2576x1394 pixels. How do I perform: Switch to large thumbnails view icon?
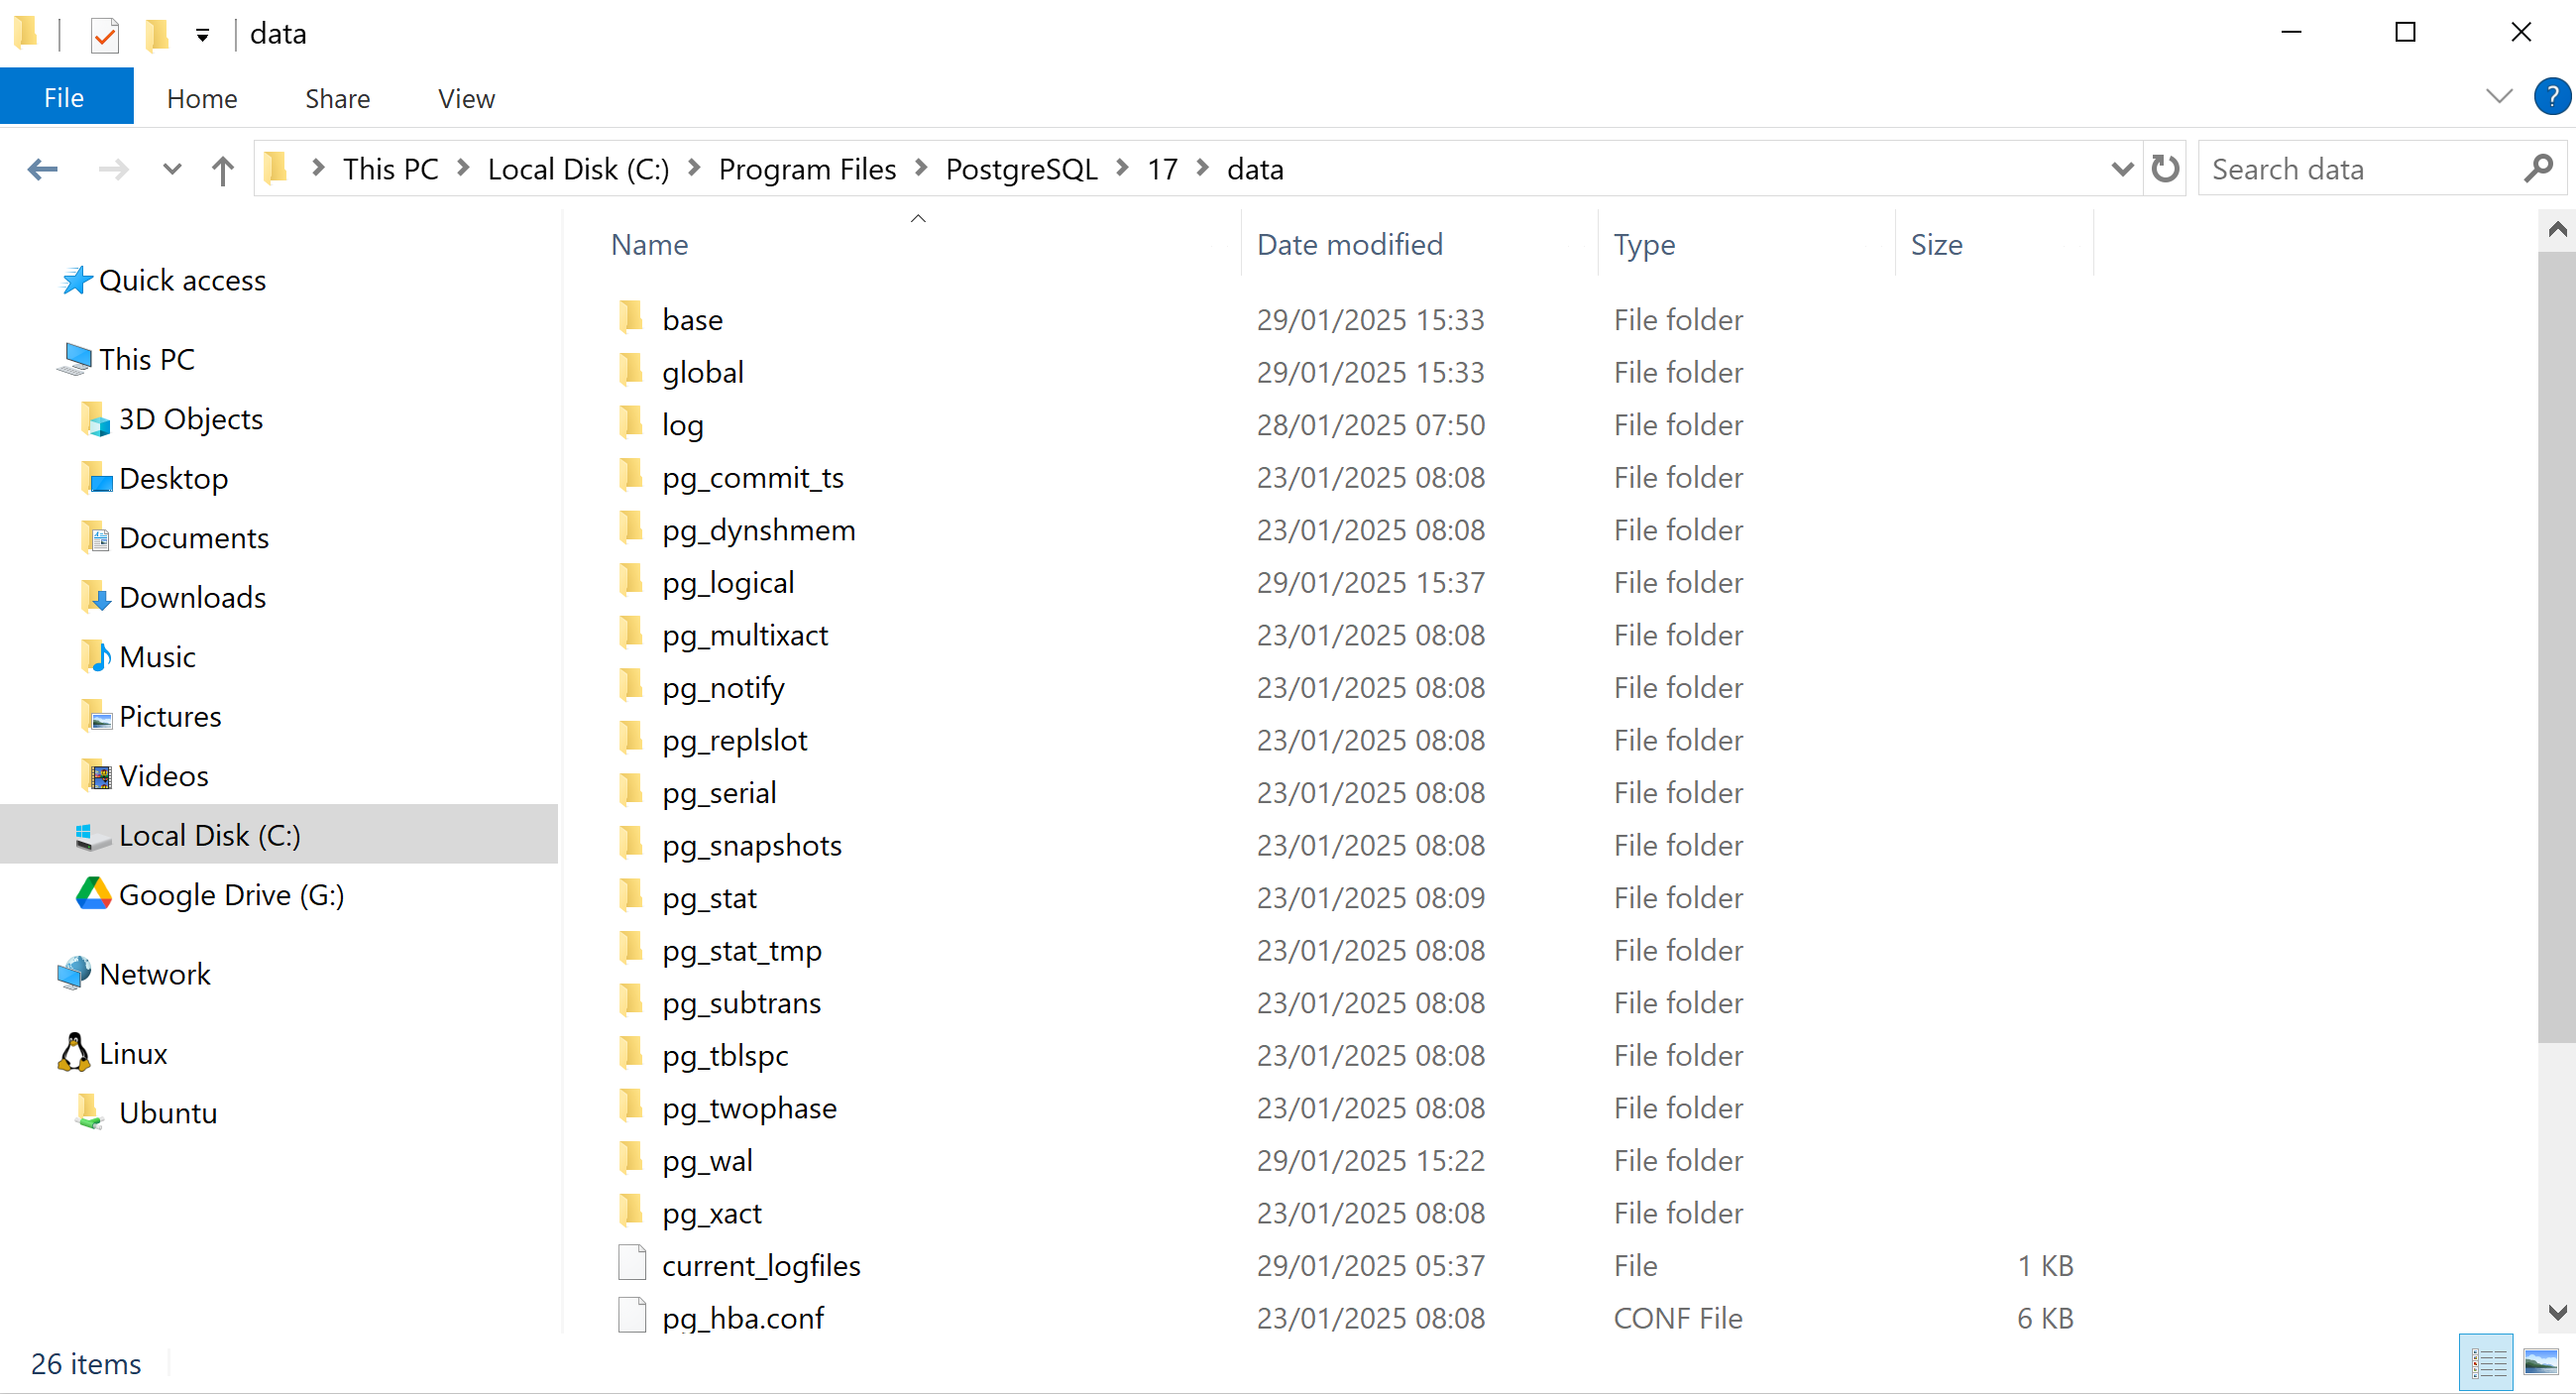(2541, 1362)
